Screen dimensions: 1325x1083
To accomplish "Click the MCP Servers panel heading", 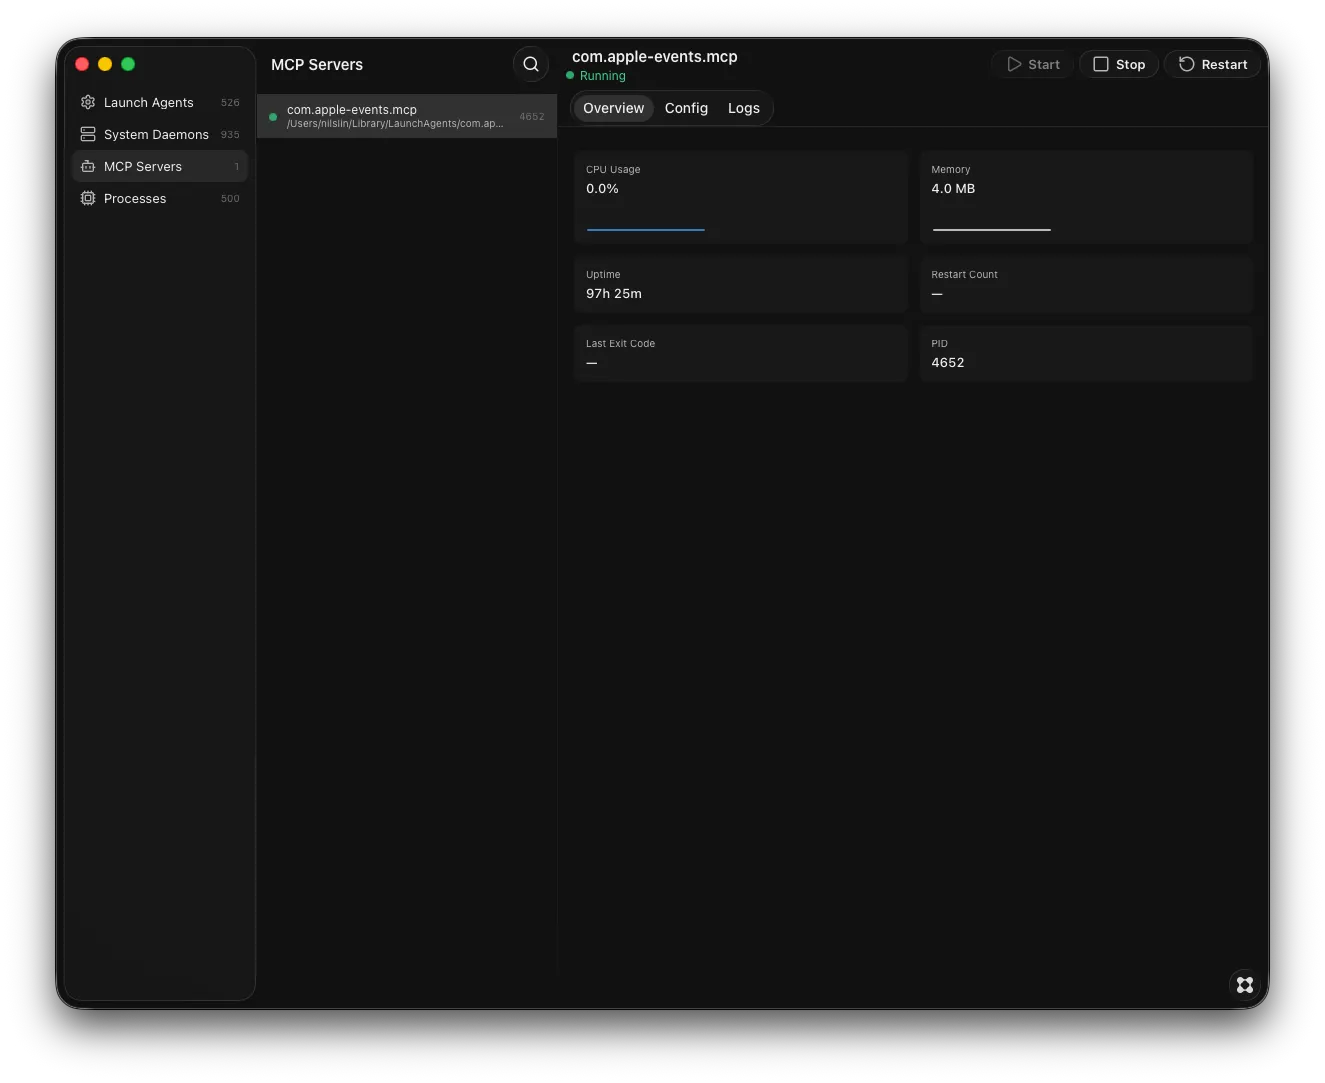I will pyautogui.click(x=317, y=65).
